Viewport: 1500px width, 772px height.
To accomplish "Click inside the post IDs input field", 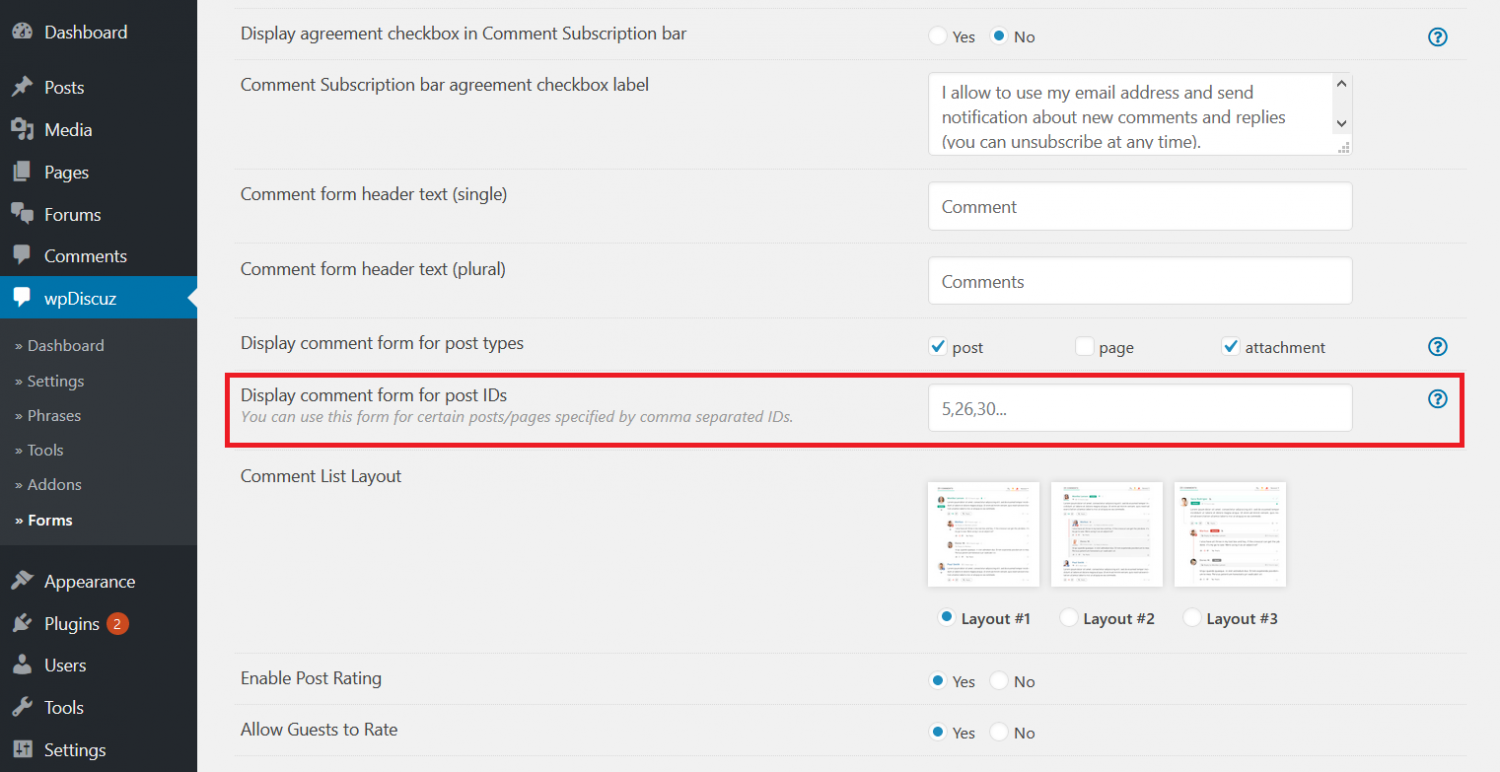I will [1139, 407].
